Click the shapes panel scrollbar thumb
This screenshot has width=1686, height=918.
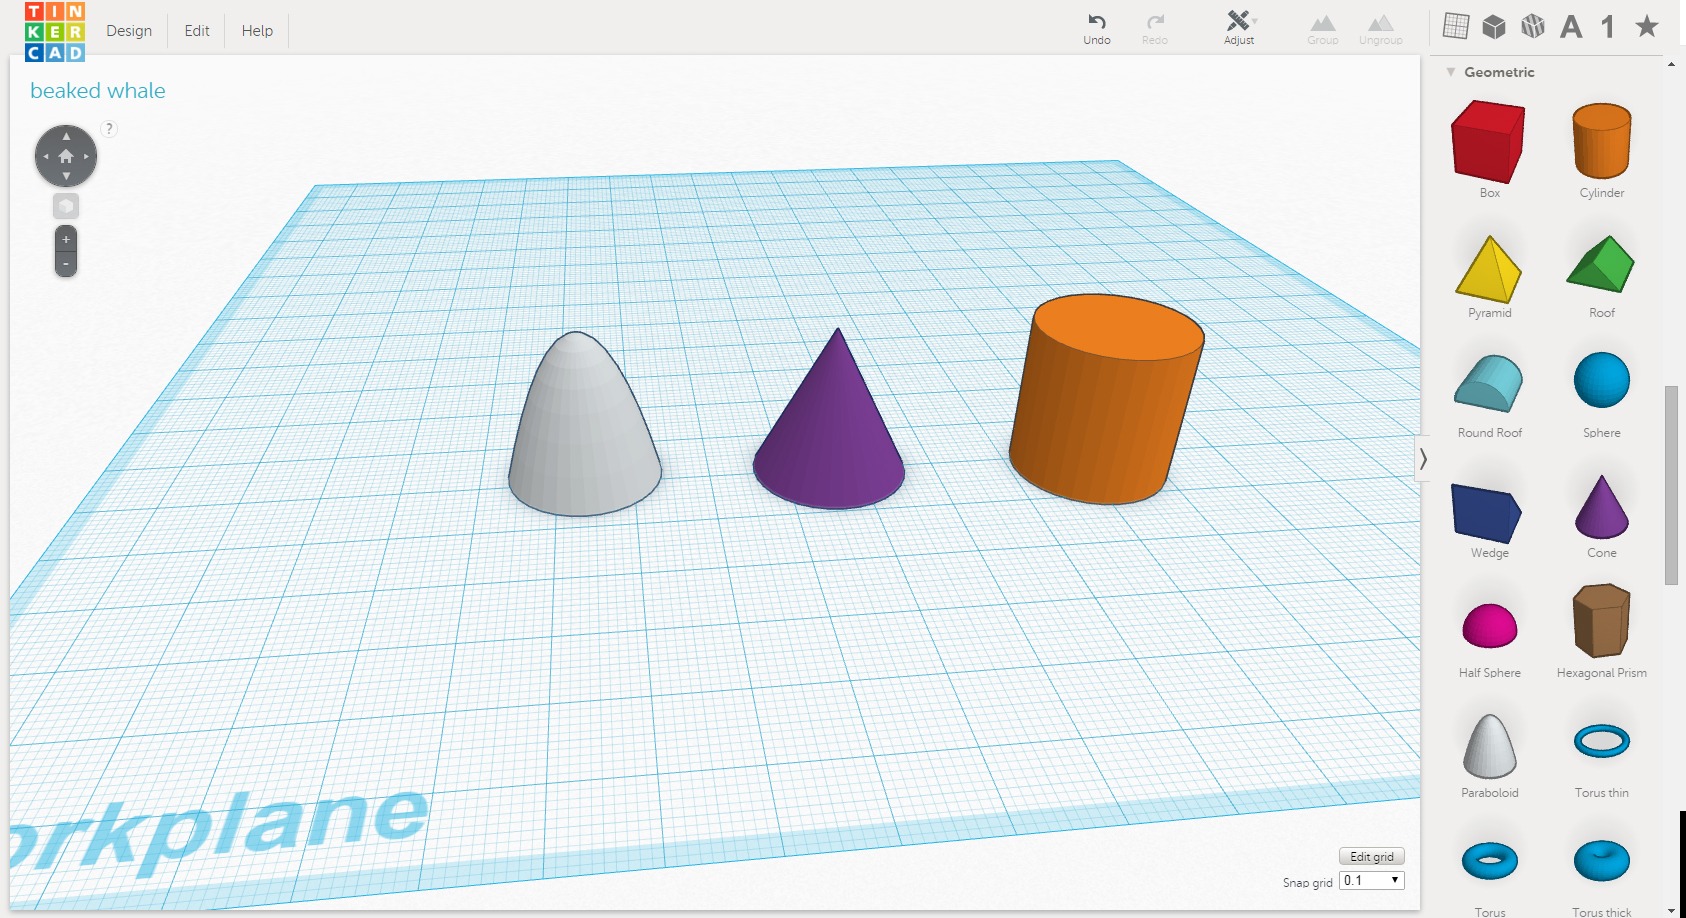pyautogui.click(x=1671, y=485)
